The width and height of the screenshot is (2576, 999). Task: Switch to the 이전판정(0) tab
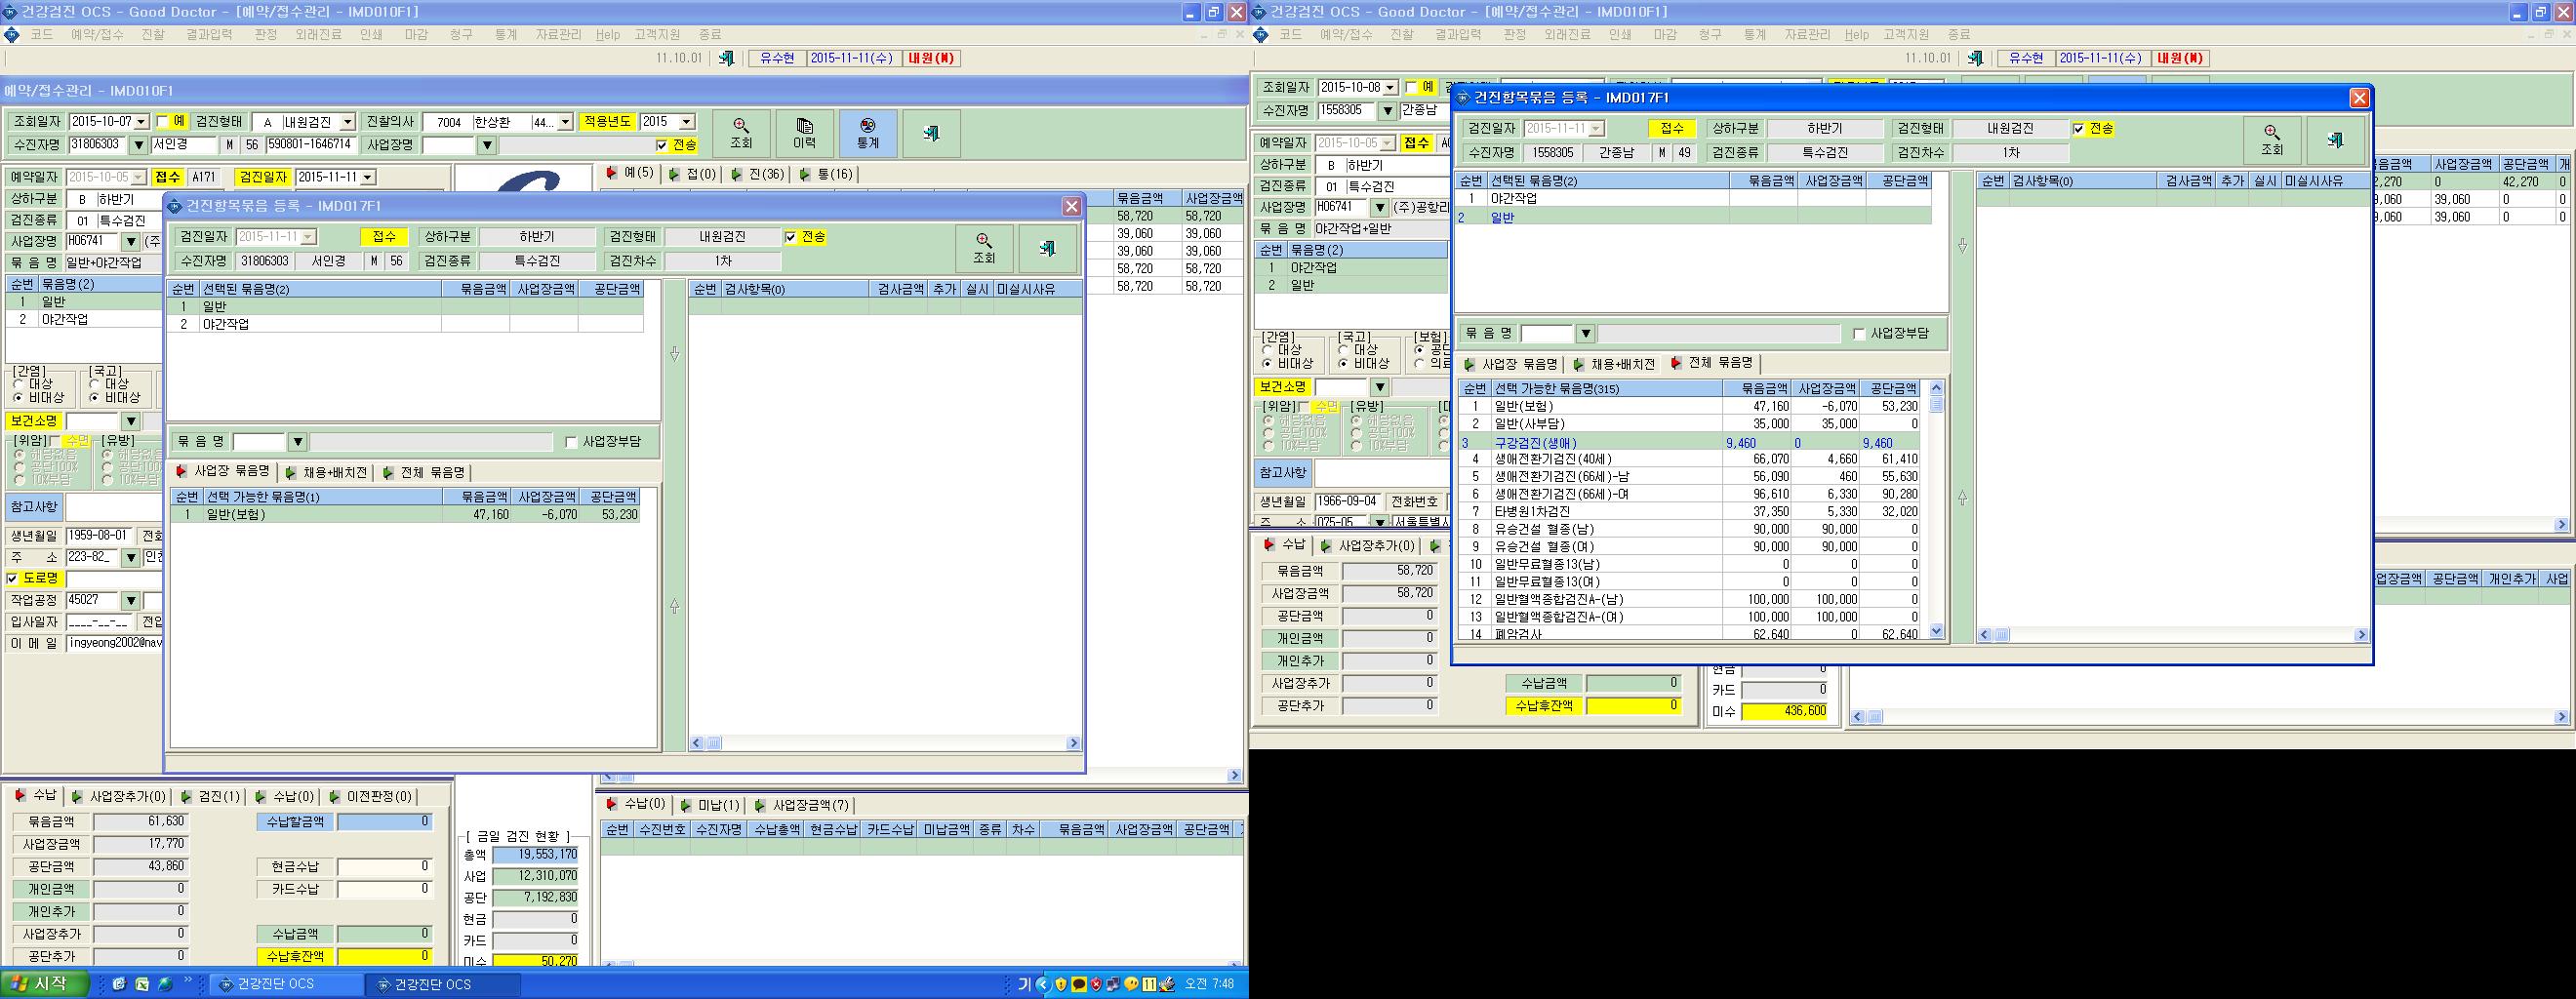pos(369,797)
